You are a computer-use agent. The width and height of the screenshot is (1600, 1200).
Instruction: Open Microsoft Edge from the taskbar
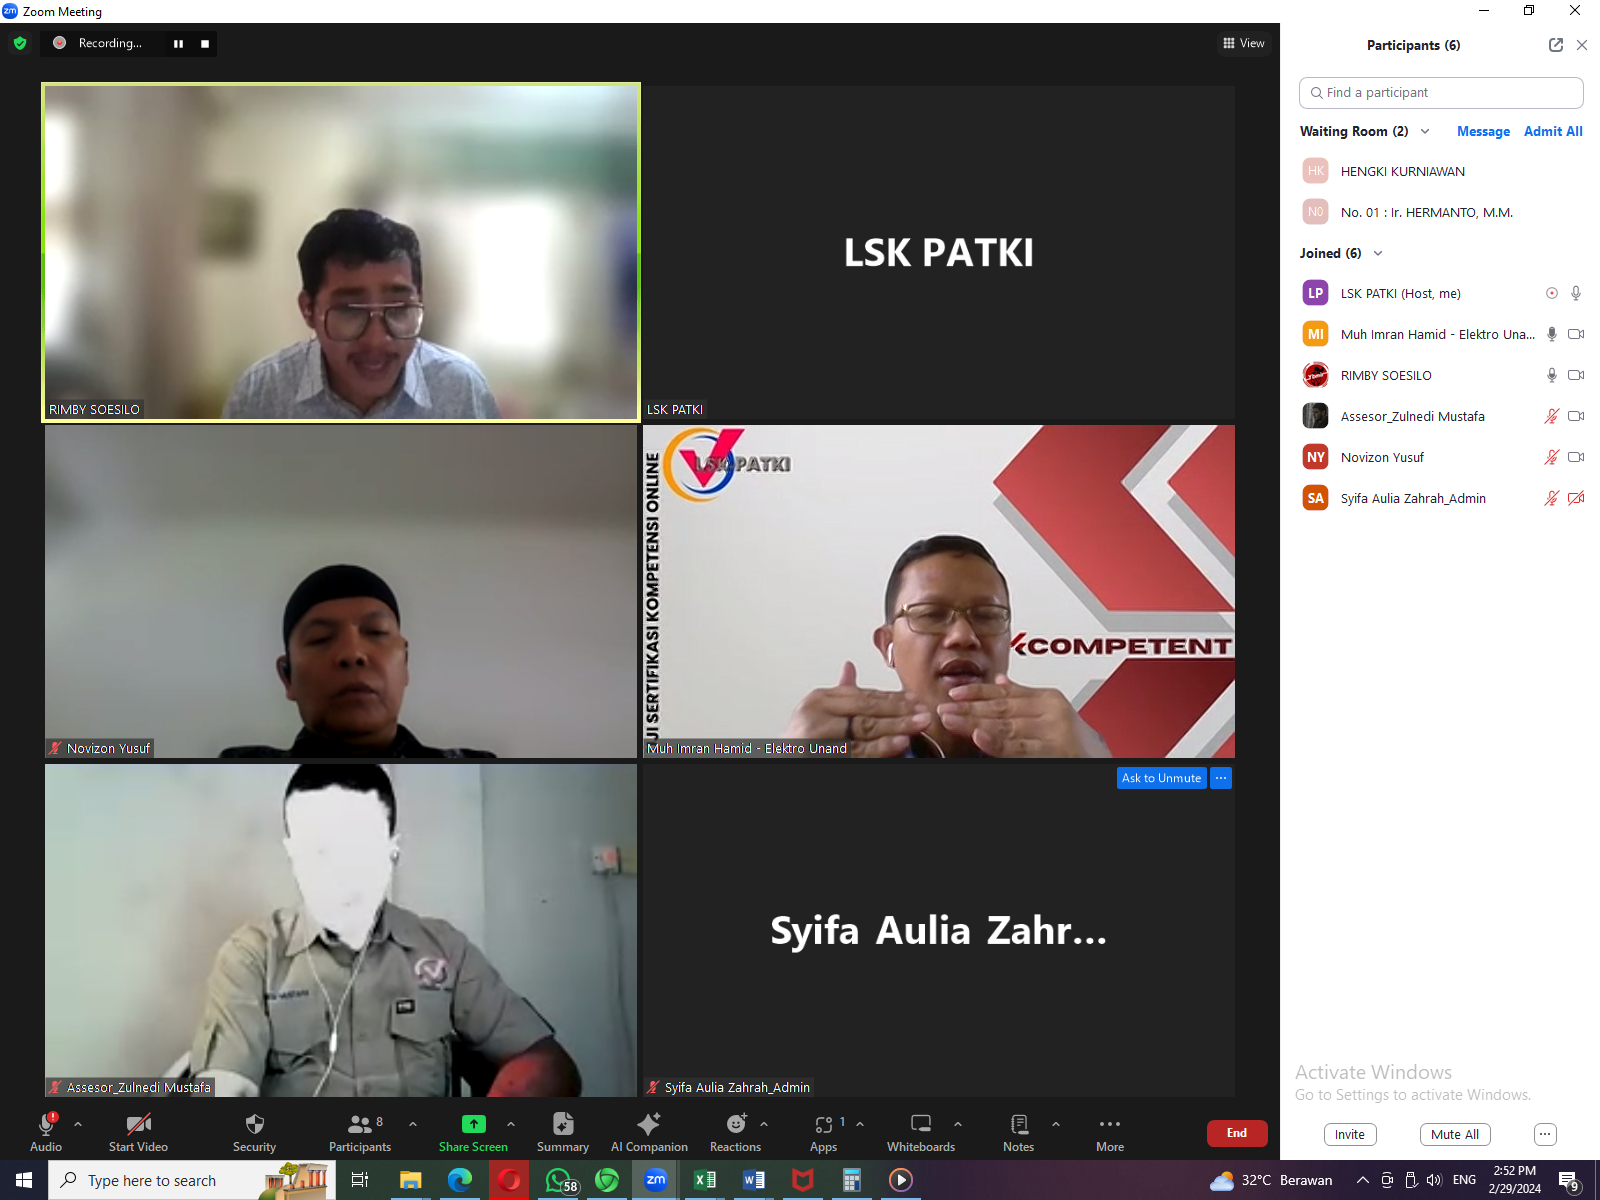click(x=460, y=1180)
